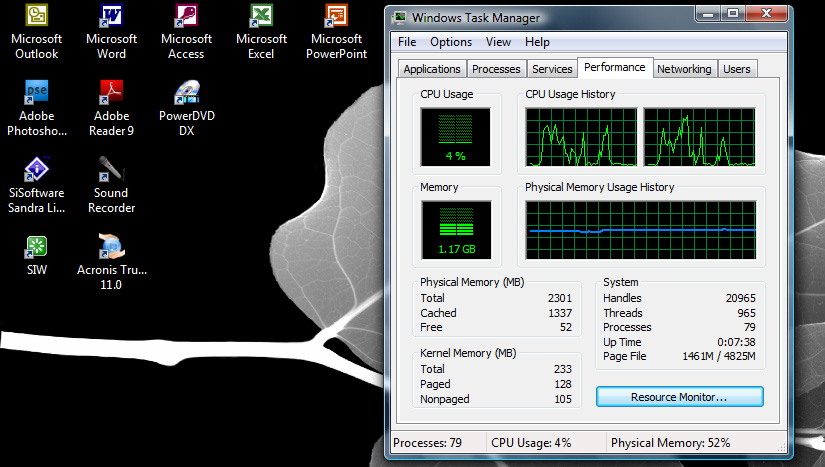825x467 pixels.
Task: Click the status bar Processes: 79 entry
Action: [x=427, y=443]
